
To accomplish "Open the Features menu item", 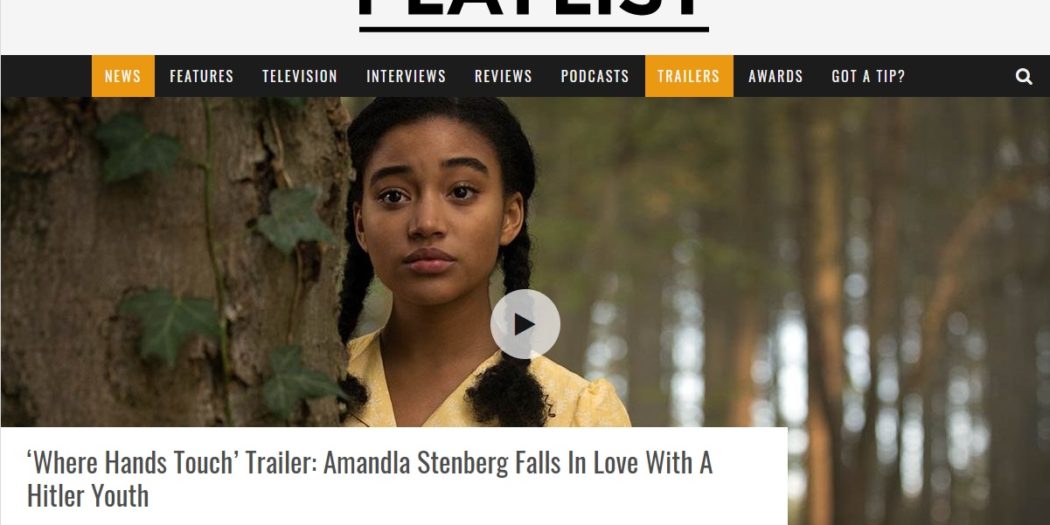I will pos(202,76).
